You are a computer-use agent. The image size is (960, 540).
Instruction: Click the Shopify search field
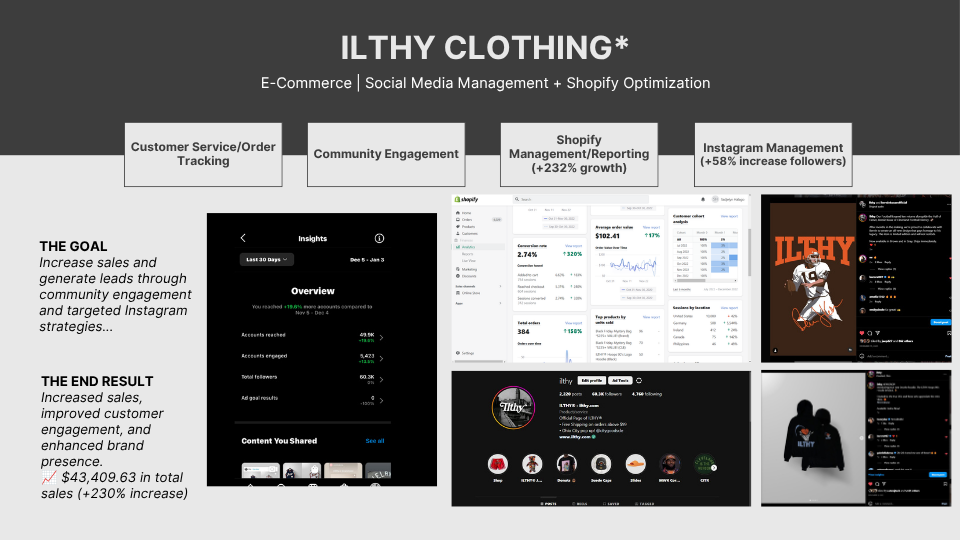(x=580, y=200)
